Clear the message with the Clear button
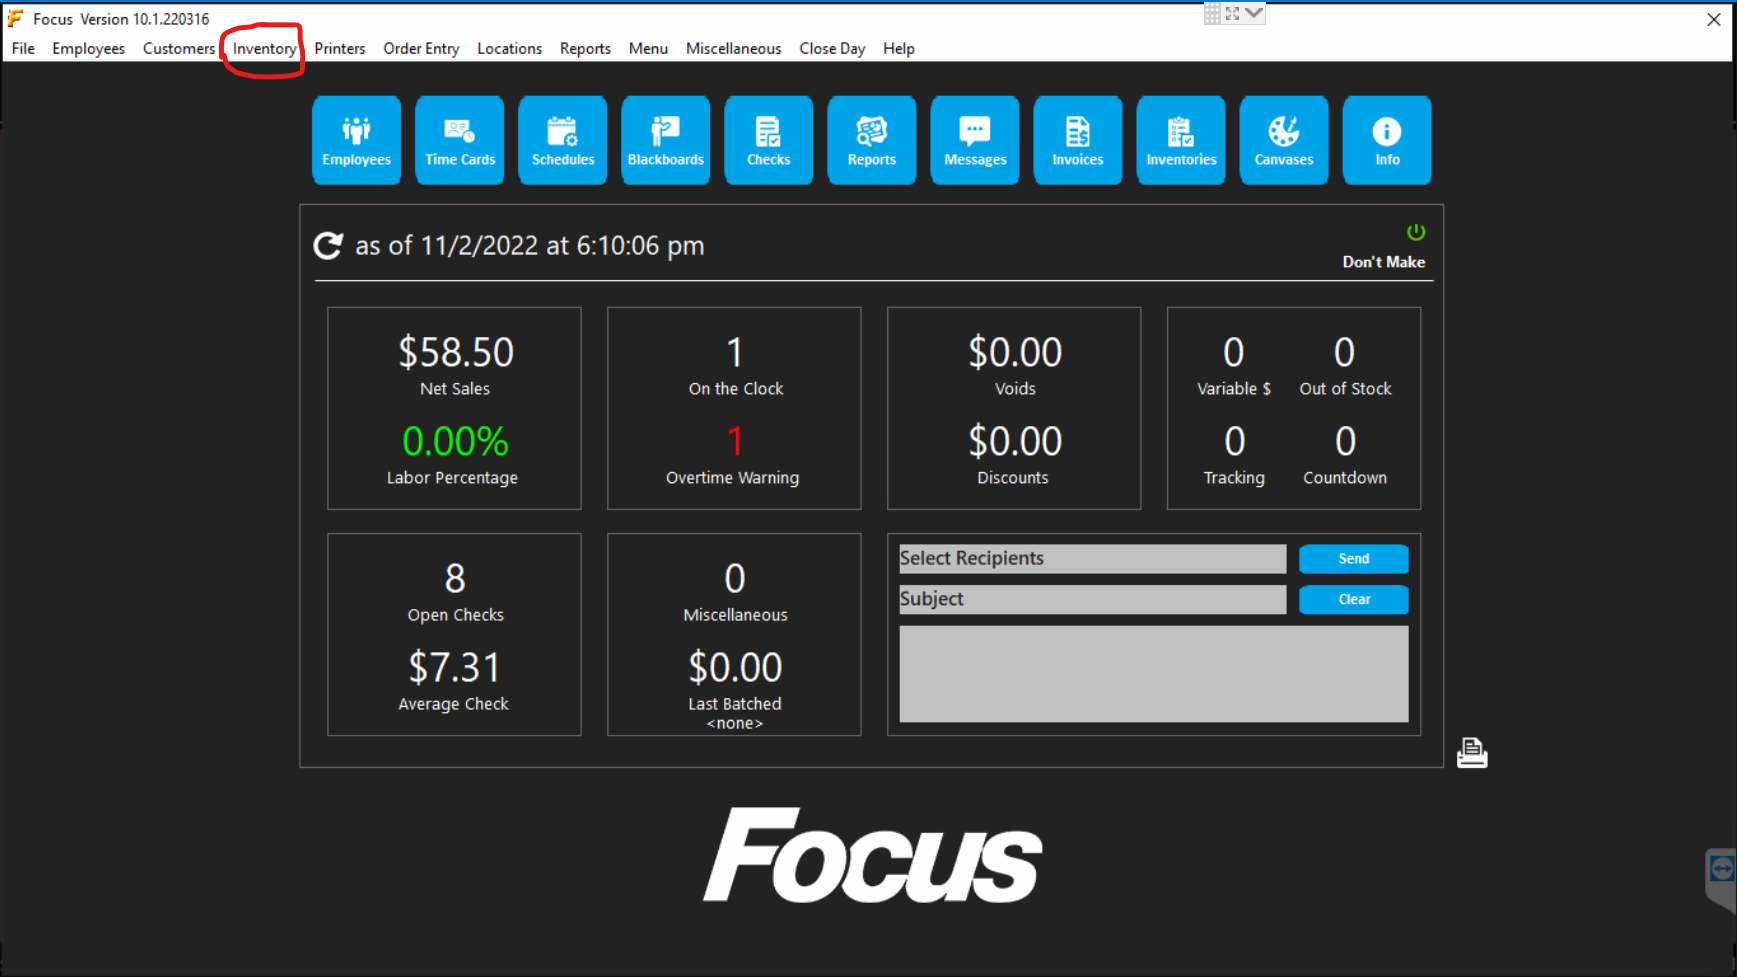The width and height of the screenshot is (1737, 977). 1353,599
